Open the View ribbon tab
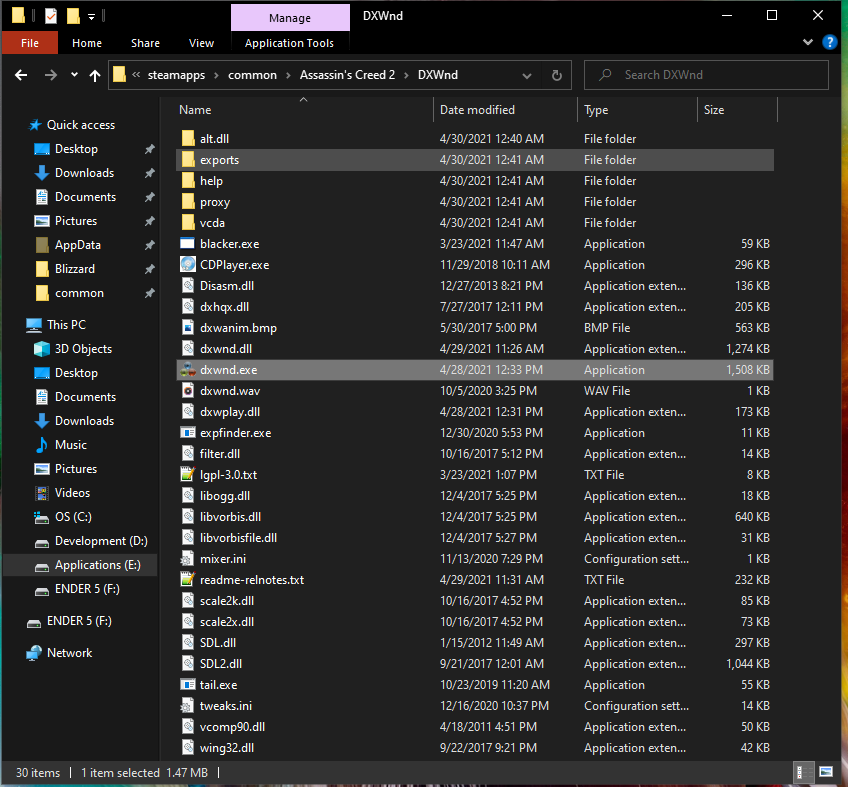This screenshot has width=848, height=787. point(201,43)
